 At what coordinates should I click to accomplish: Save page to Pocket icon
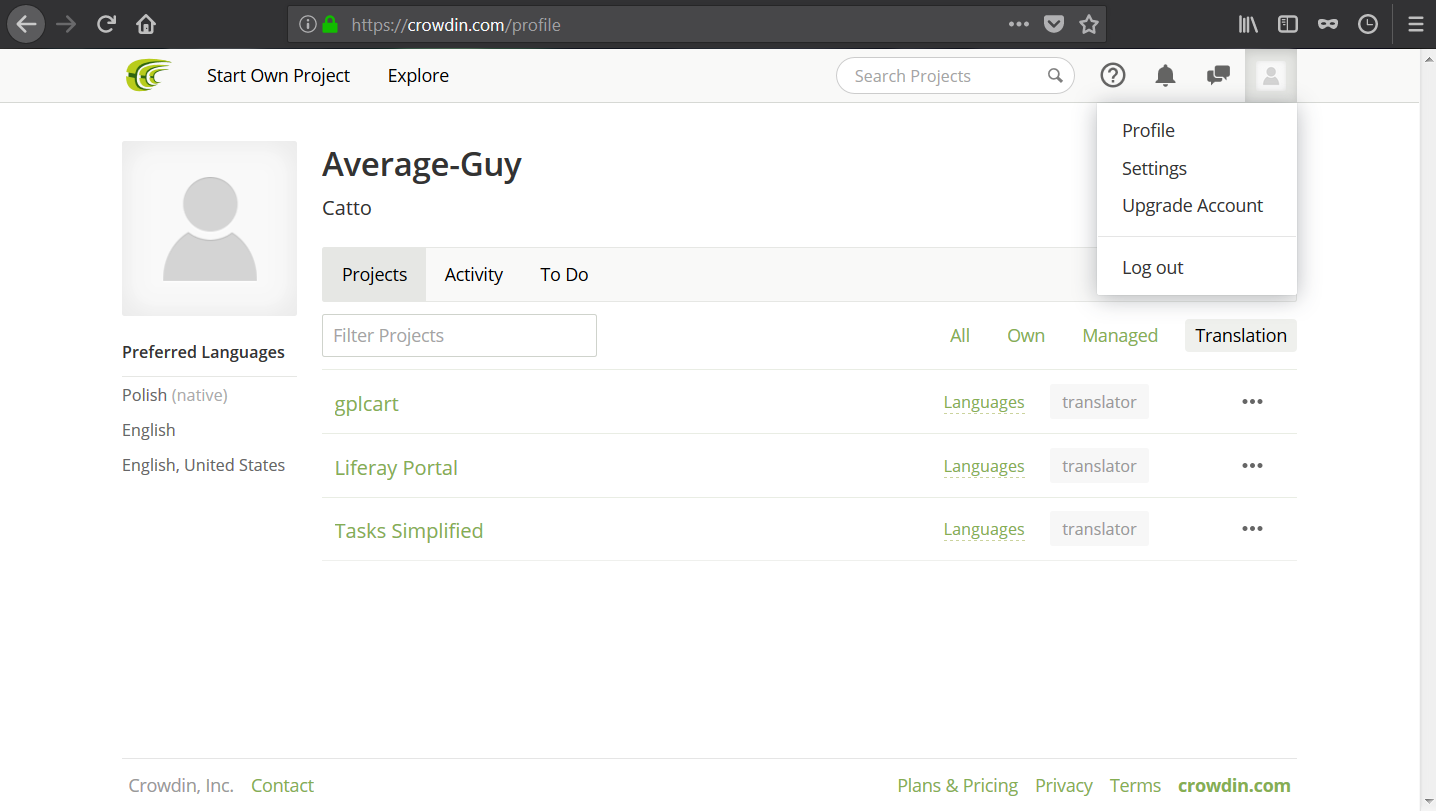pyautogui.click(x=1054, y=24)
